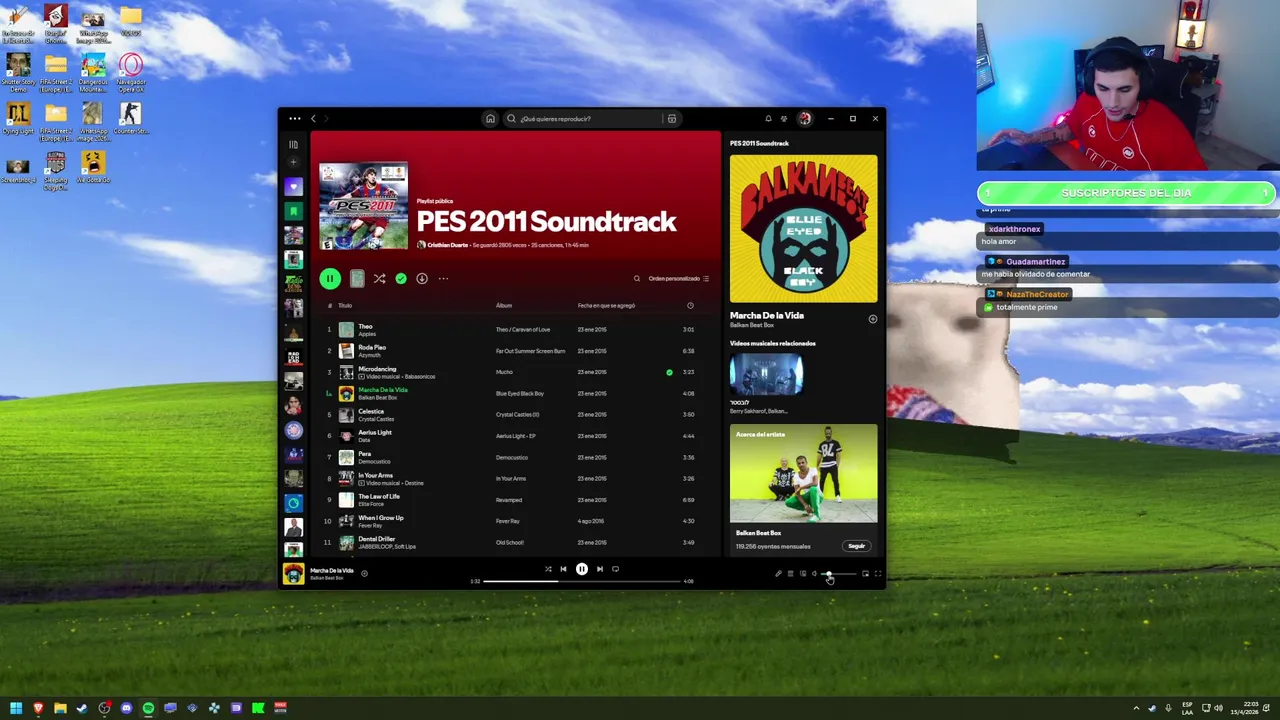The image size is (1280, 720).
Task: Open Balkan Beat Box album art in right panel
Action: [804, 228]
